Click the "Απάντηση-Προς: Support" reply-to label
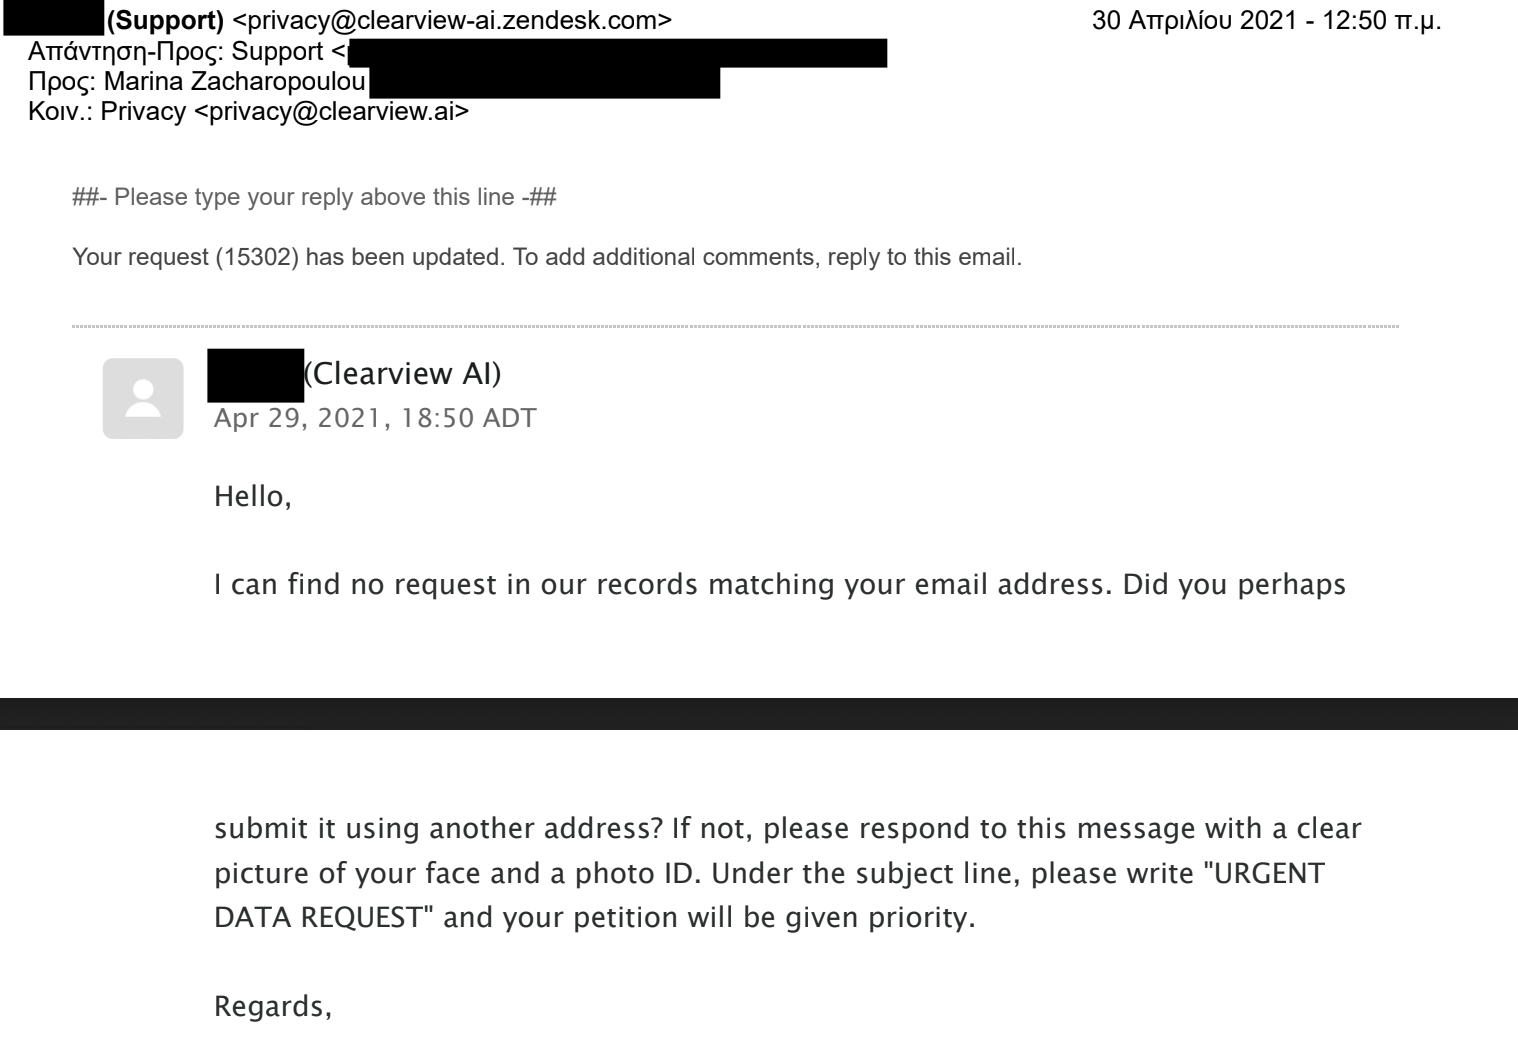Screen dimensions: 1518x1048 pos(176,52)
